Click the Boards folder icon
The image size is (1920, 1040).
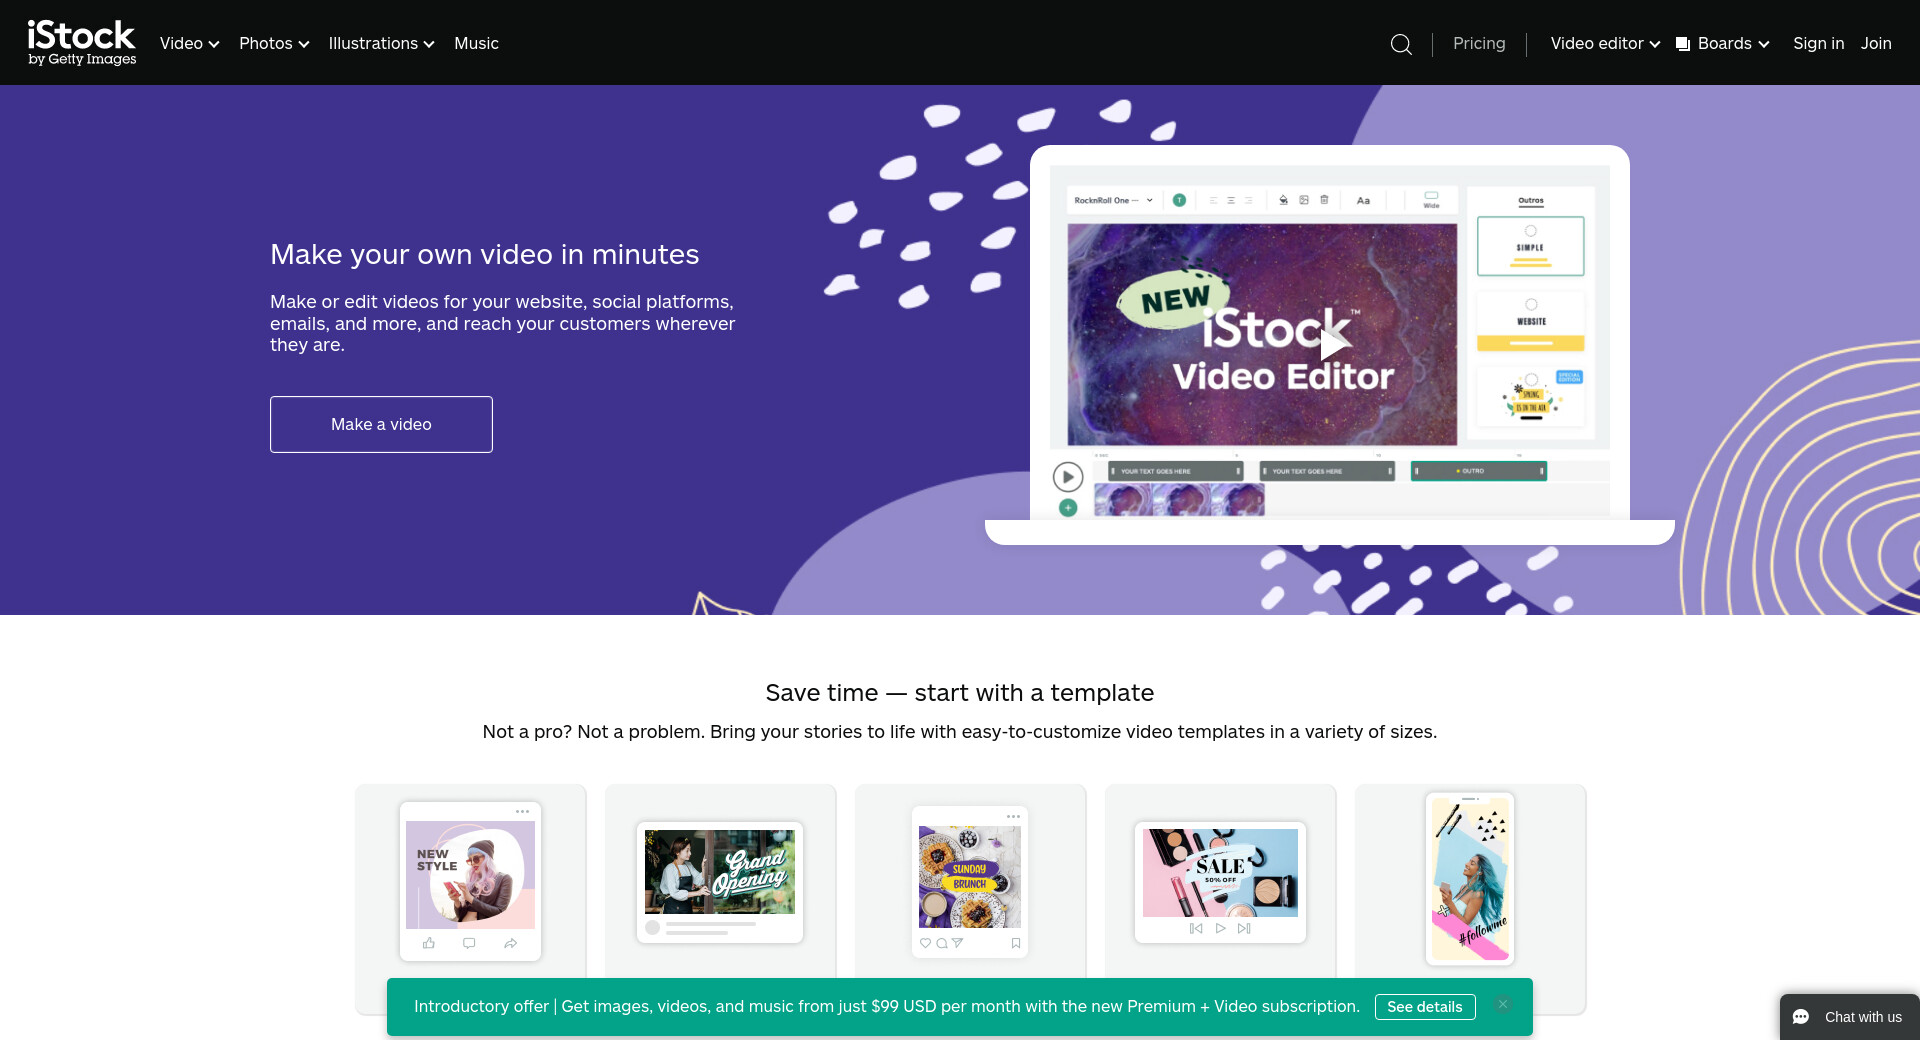(1683, 44)
